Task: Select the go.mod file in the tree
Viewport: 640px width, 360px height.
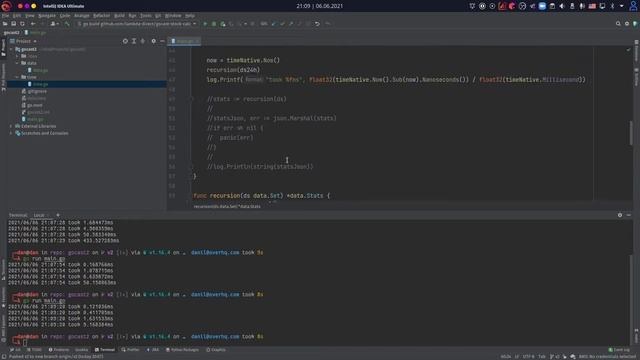Action: [x=35, y=105]
